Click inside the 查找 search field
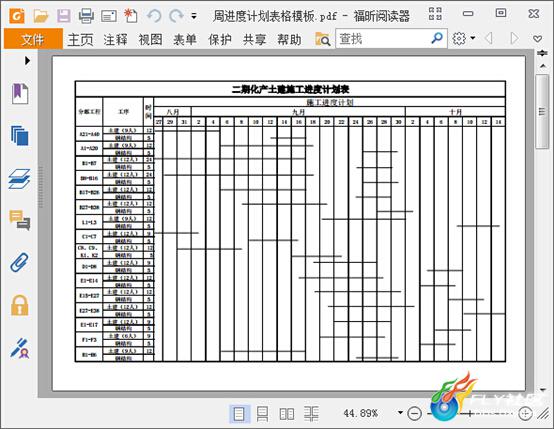The image size is (554, 429). [x=383, y=39]
